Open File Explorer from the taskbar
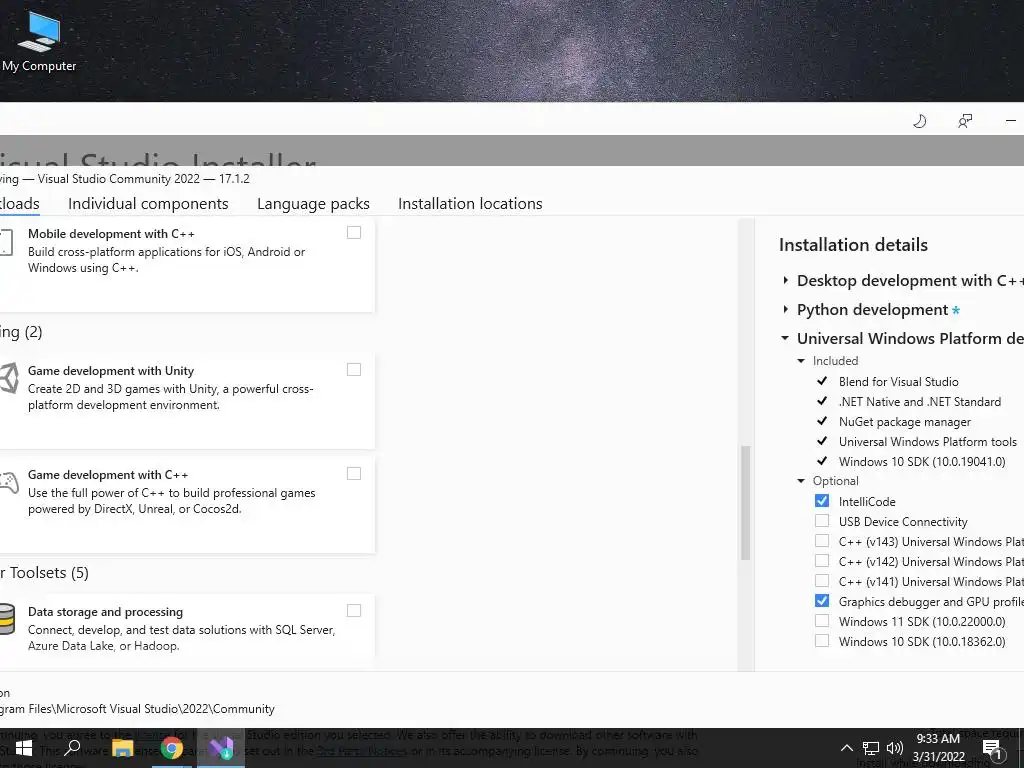 click(x=122, y=748)
